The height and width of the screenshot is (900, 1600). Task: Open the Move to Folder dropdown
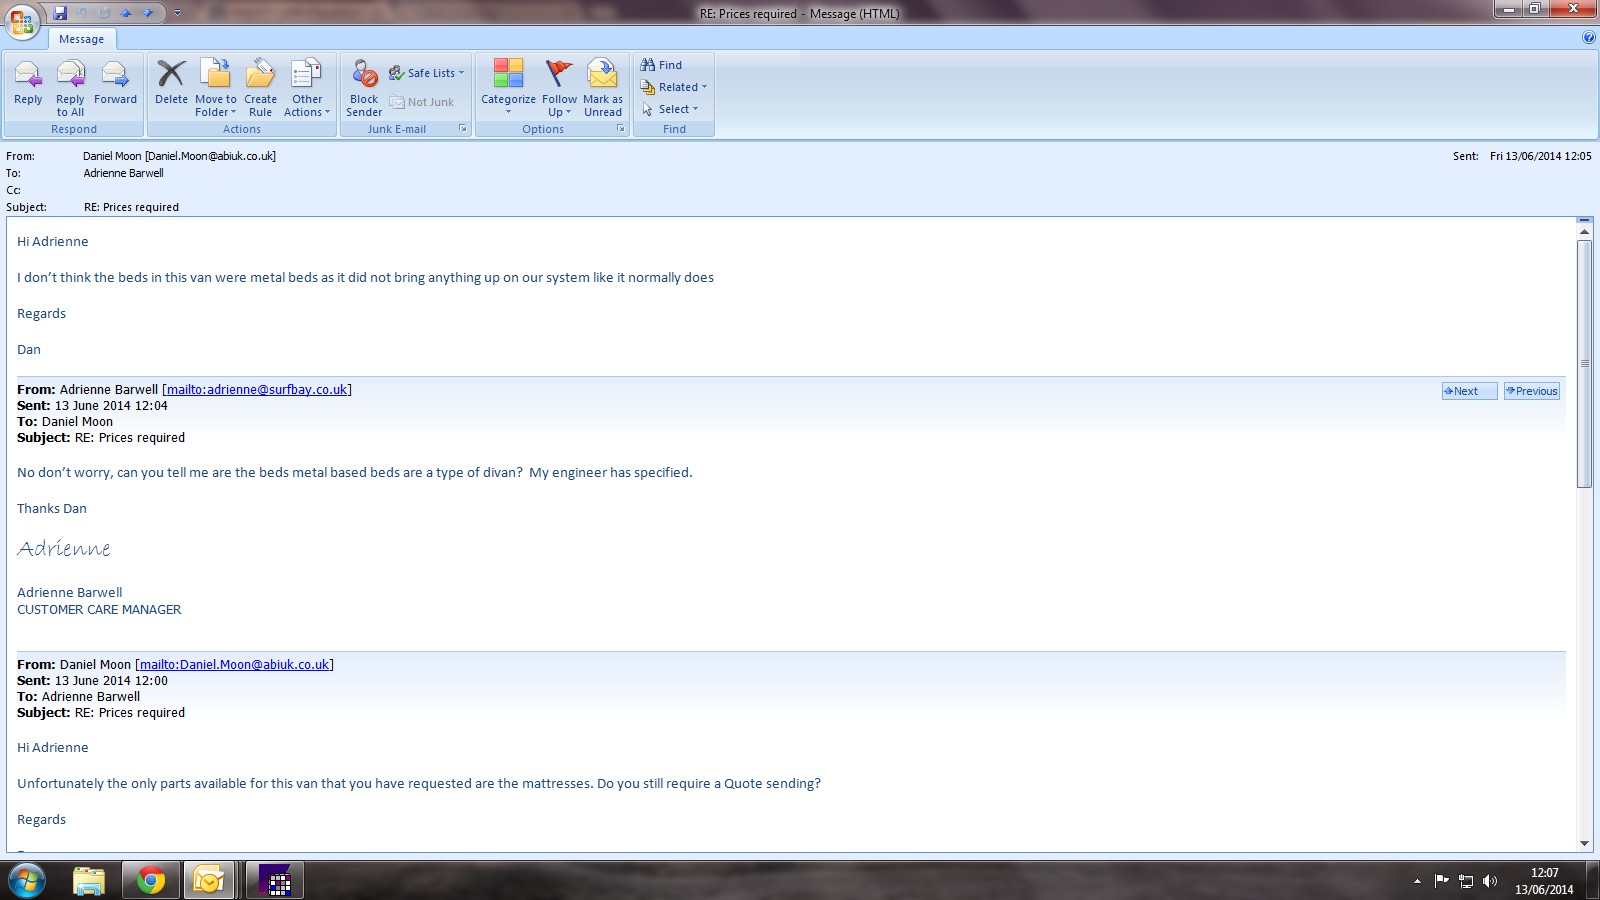(216, 84)
